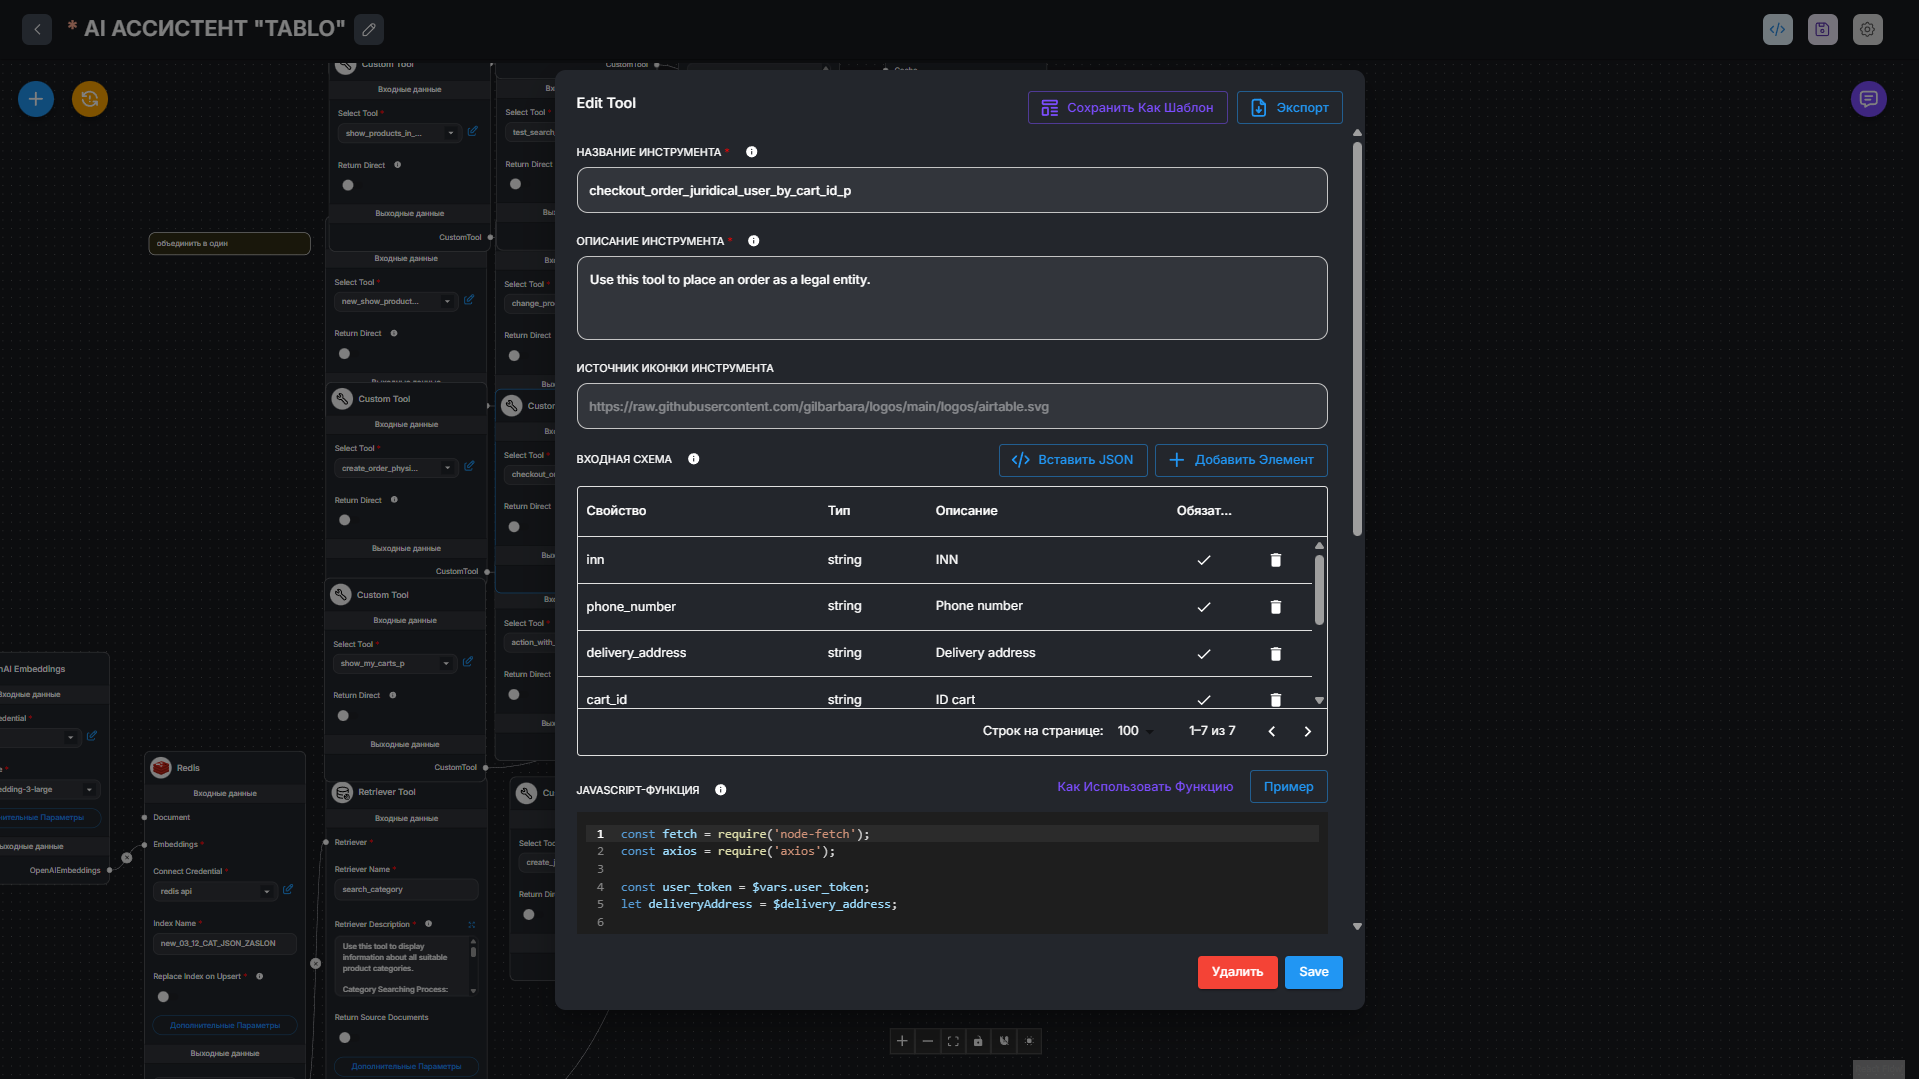Open the settings gear icon
Viewport: 1919px width, 1079px height.
point(1867,29)
